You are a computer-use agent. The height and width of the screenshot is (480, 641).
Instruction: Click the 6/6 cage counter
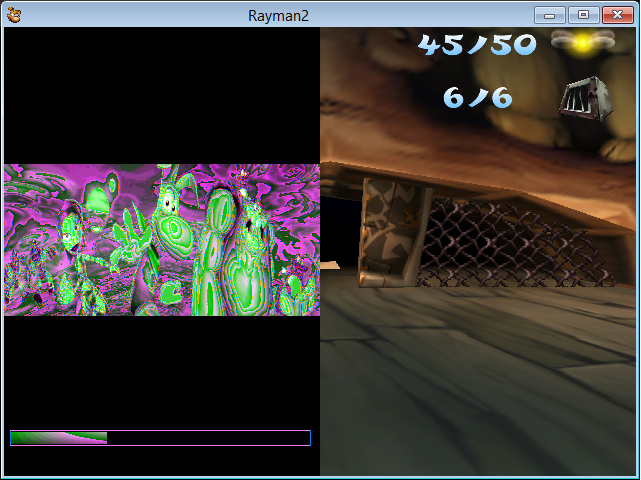(x=477, y=97)
